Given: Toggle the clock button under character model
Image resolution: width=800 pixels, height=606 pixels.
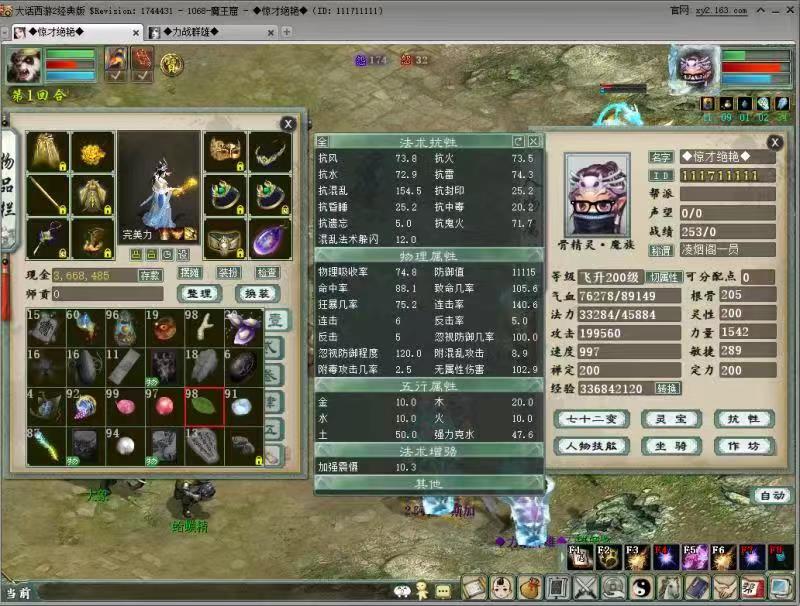Looking at the screenshot, I should [167, 254].
